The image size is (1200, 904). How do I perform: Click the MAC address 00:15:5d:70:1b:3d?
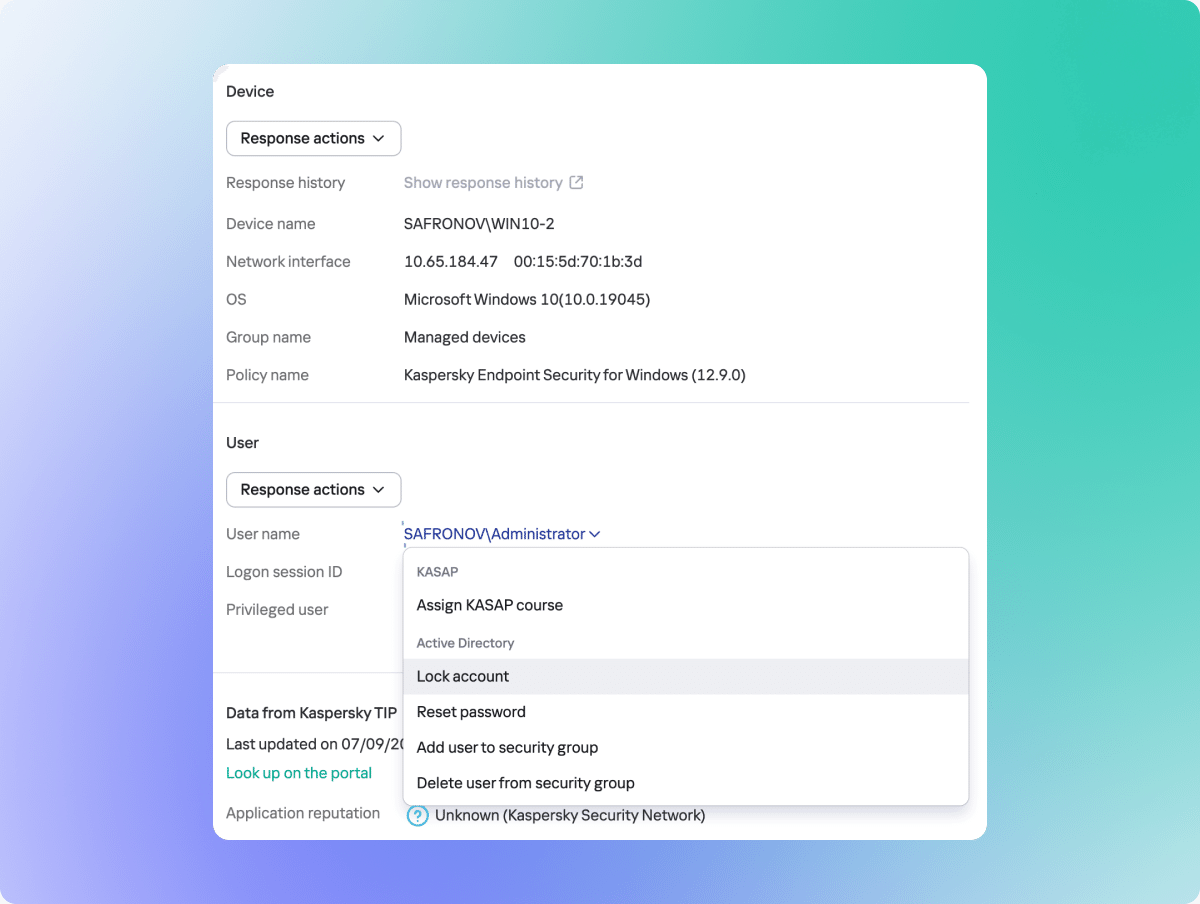[x=578, y=262]
